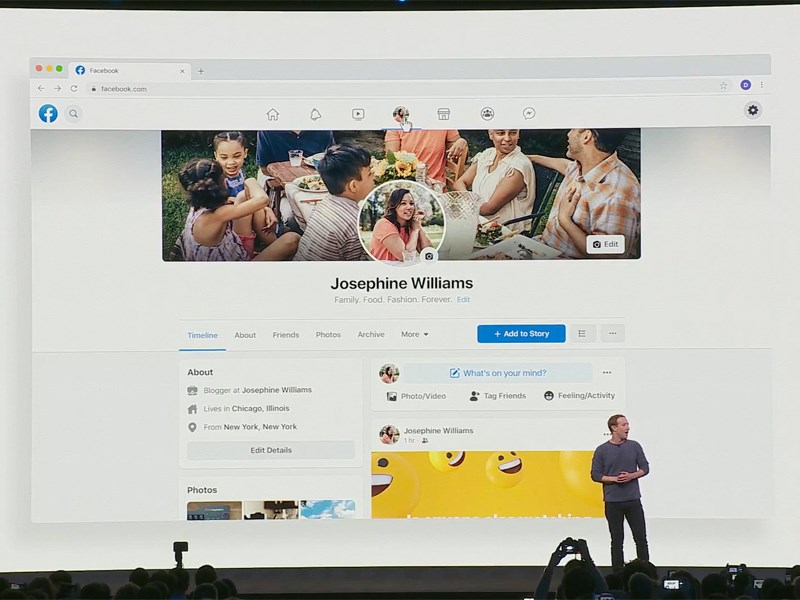Open the middle Photos thumbnail
The width and height of the screenshot is (800, 600).
[271, 510]
